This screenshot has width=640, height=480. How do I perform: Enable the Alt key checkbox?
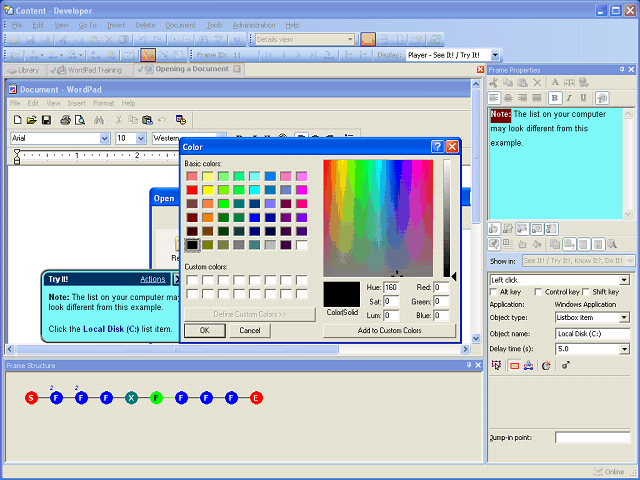(x=493, y=292)
